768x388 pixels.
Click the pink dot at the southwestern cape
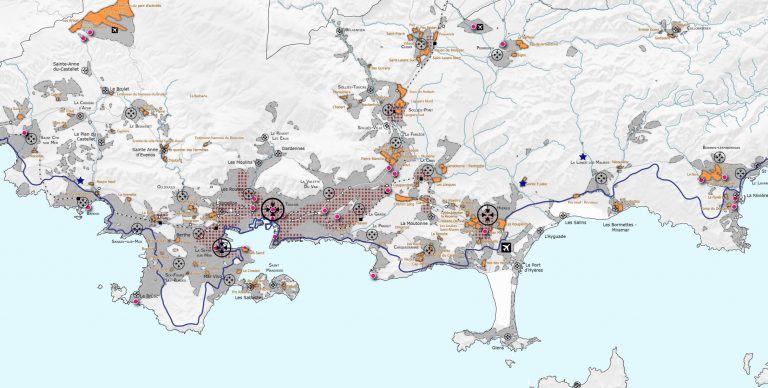tap(136, 302)
